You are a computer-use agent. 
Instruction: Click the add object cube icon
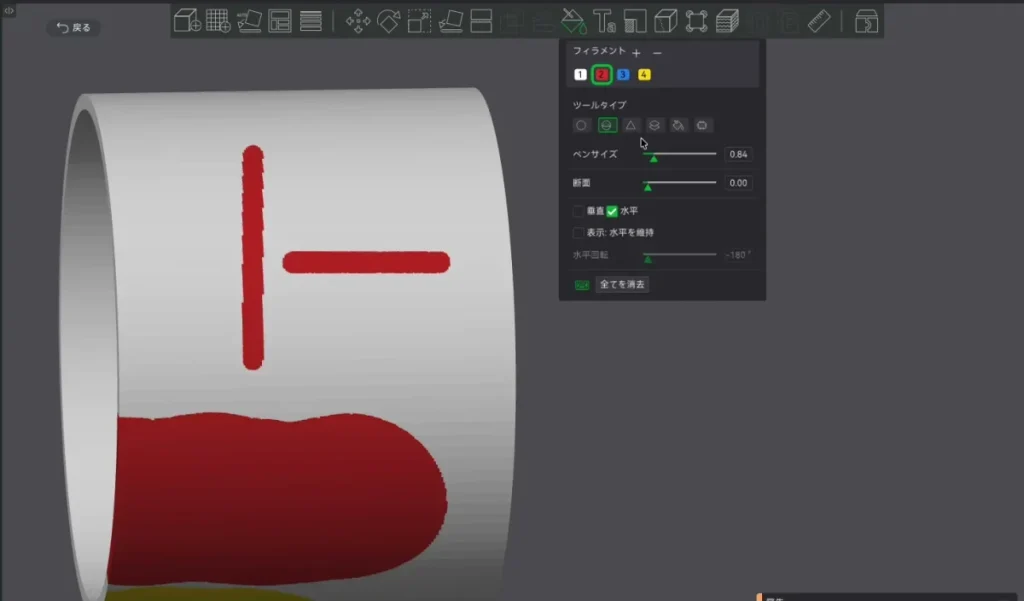point(187,21)
